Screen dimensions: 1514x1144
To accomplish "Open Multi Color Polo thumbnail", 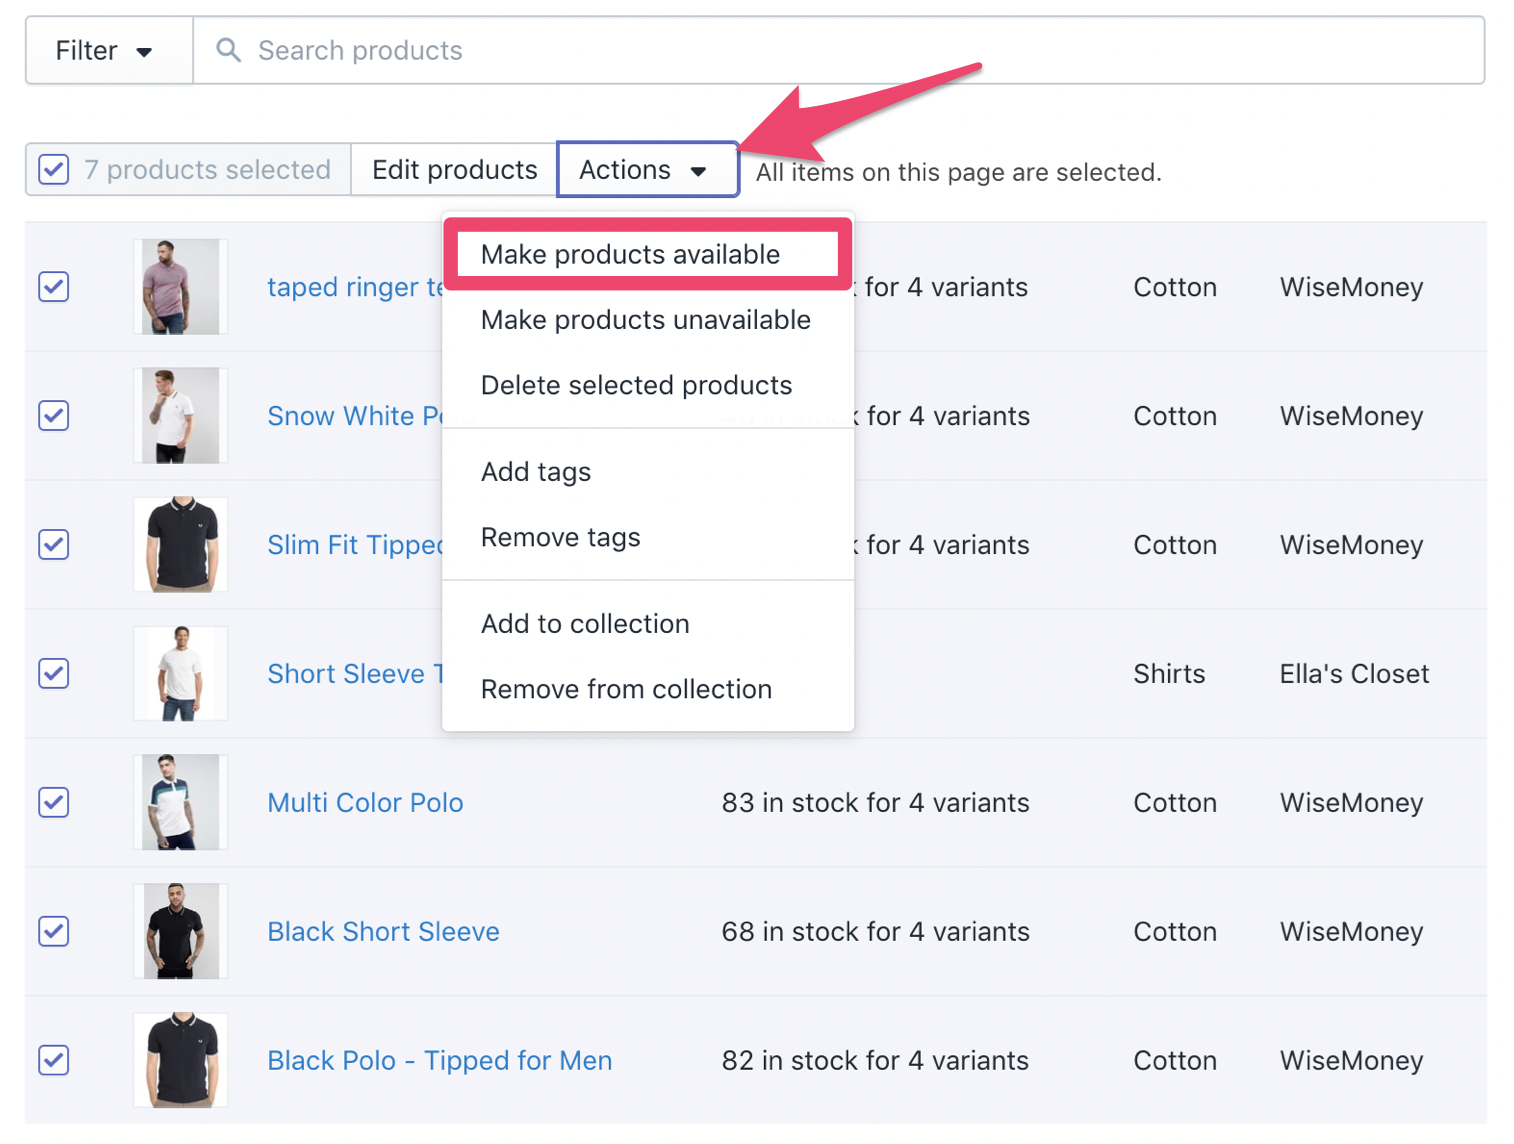I will (x=181, y=803).
